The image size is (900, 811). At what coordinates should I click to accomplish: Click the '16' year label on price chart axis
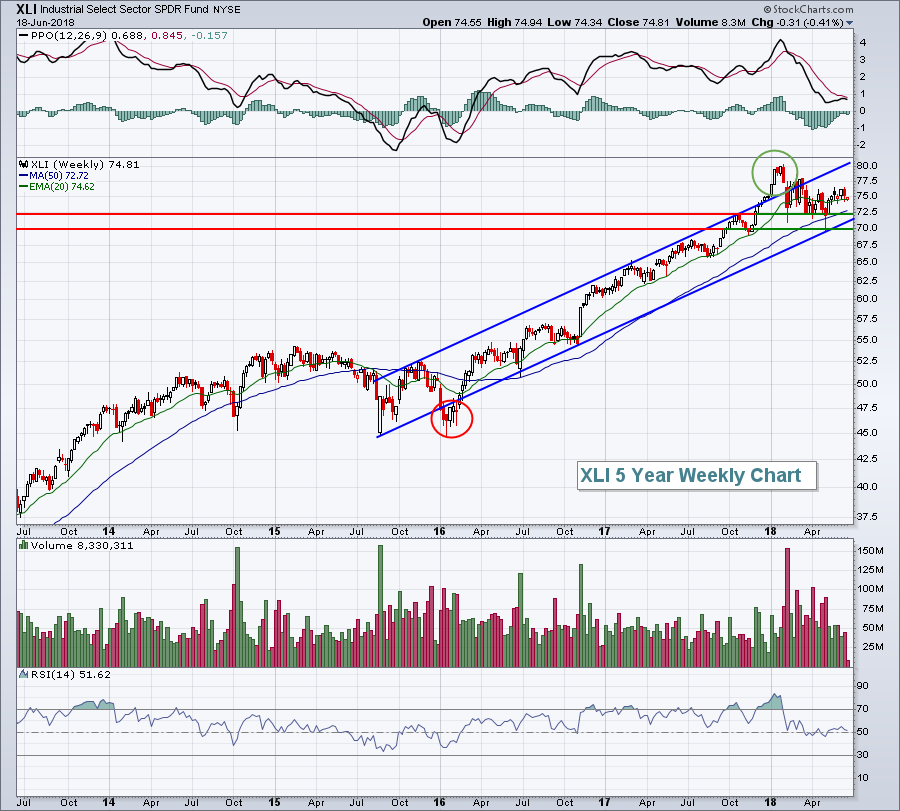[439, 531]
